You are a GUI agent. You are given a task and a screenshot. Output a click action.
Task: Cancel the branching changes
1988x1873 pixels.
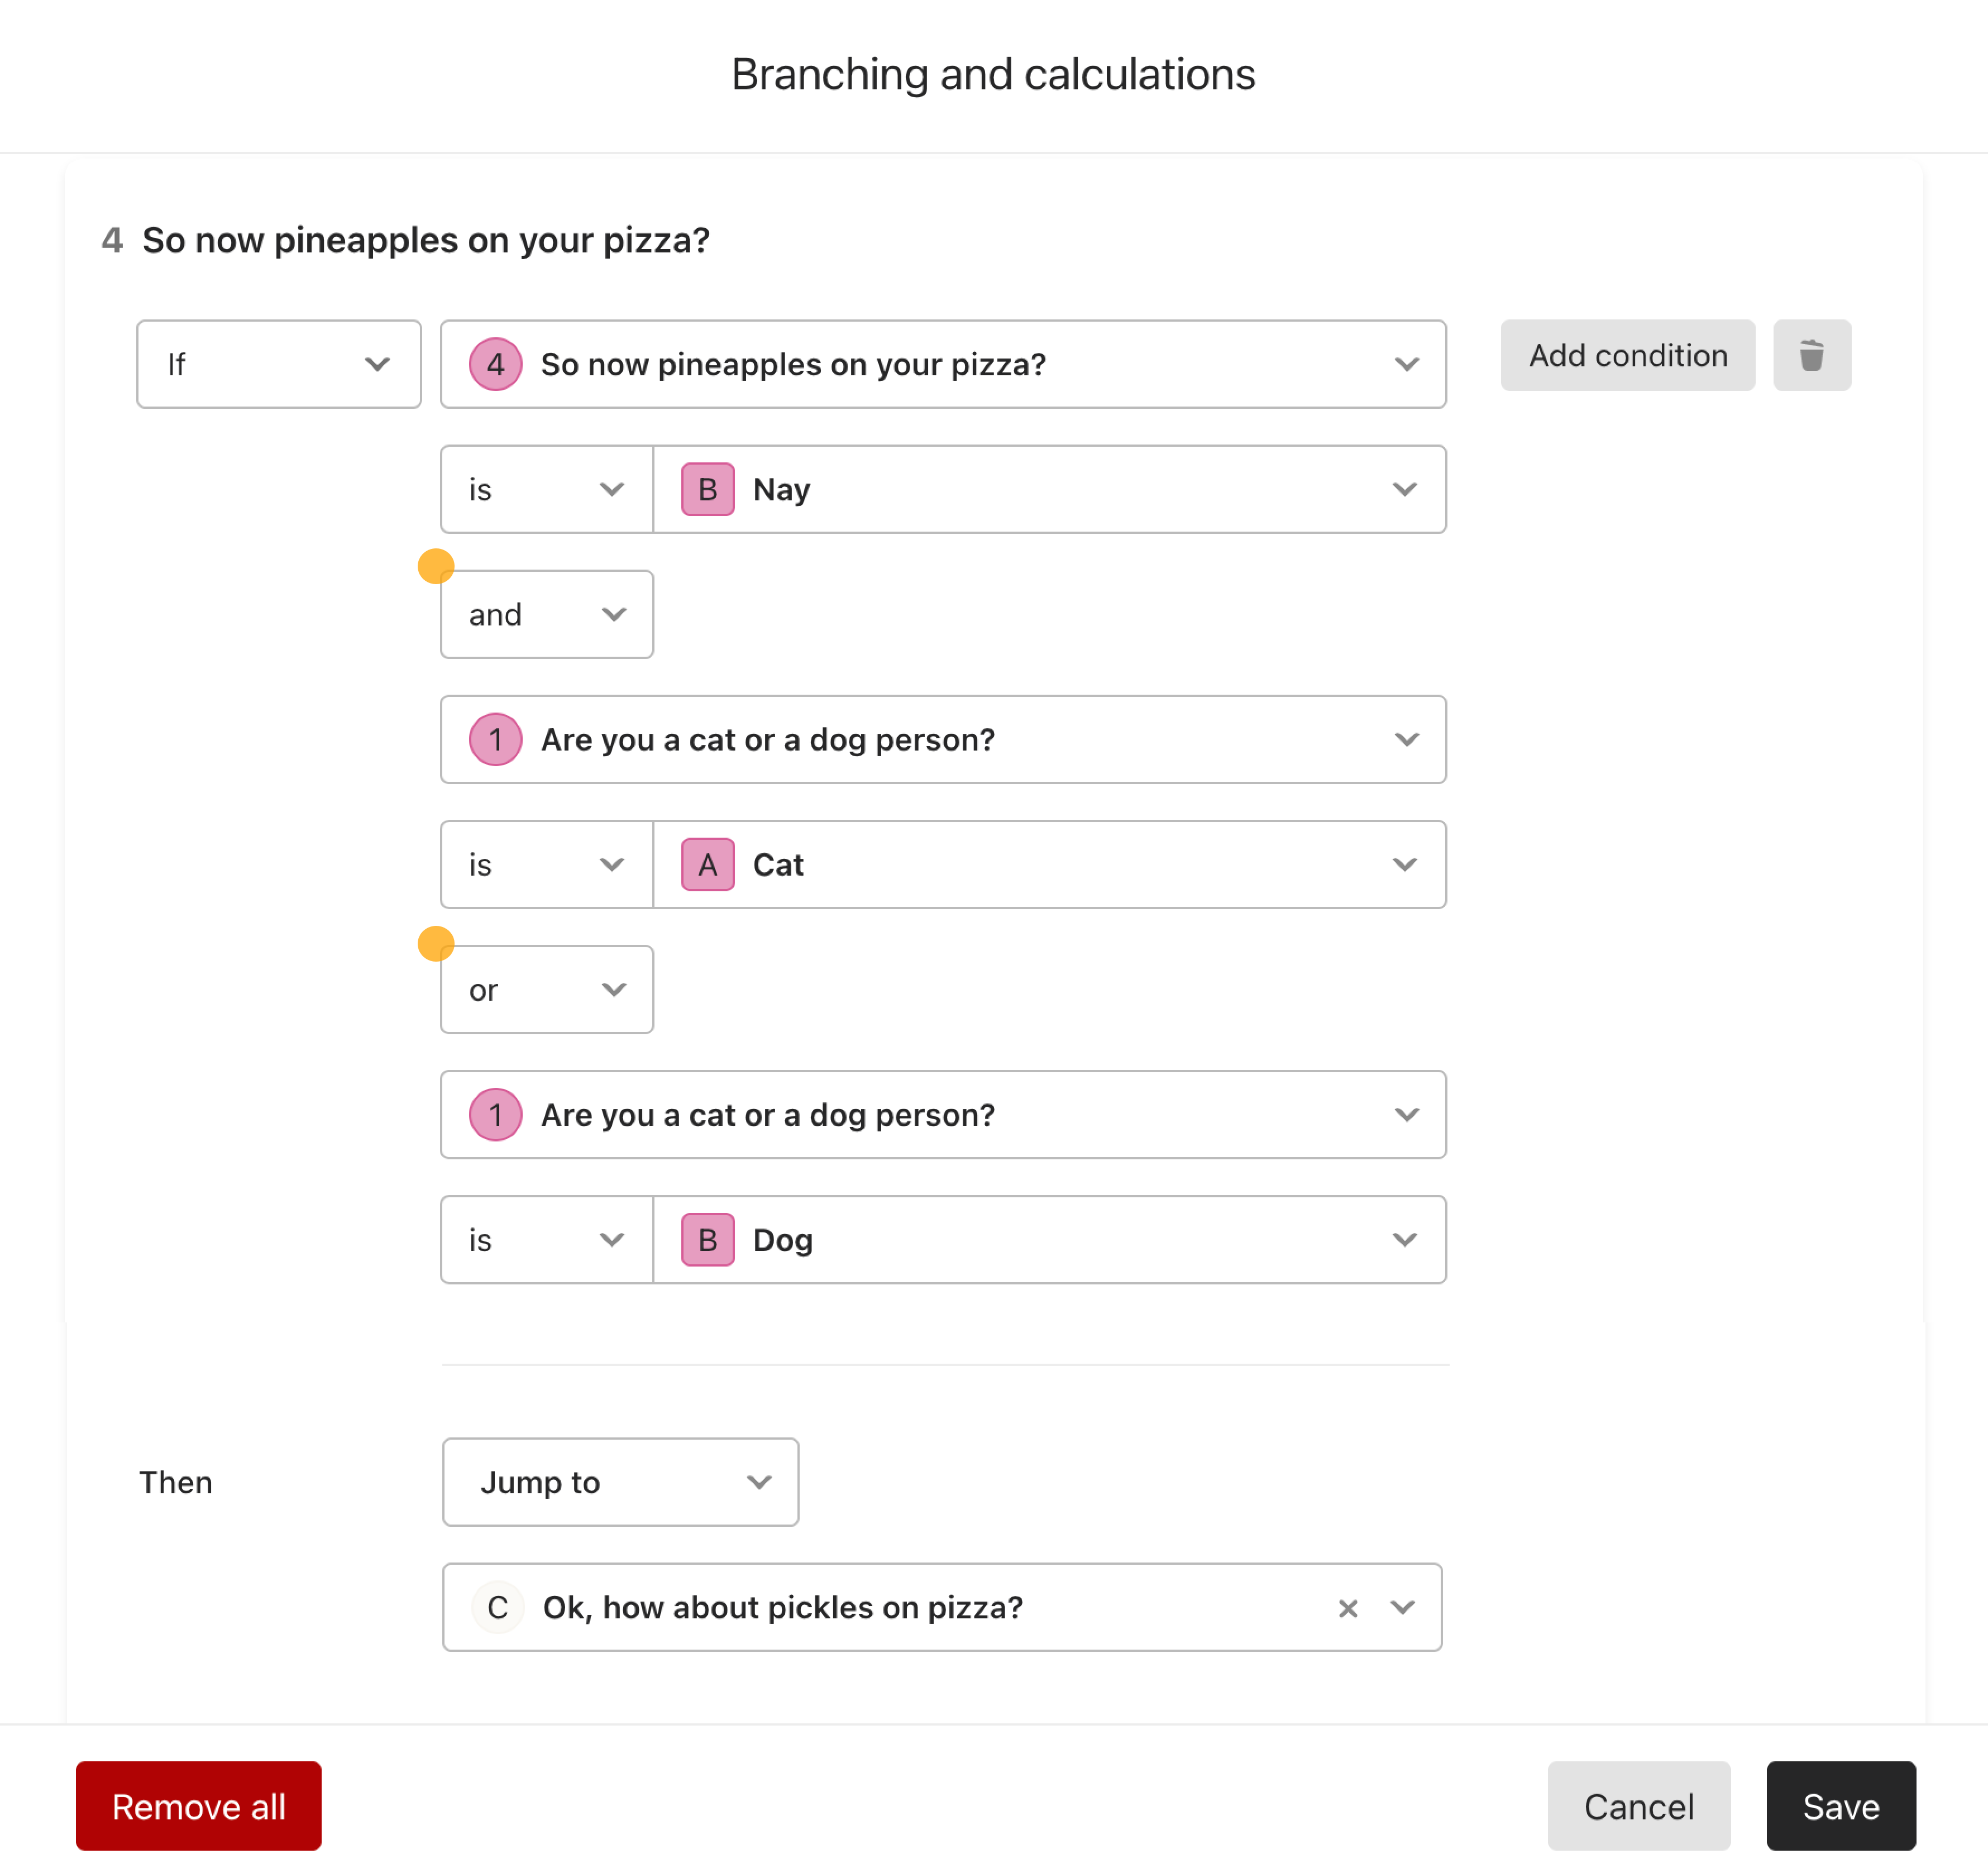click(1638, 1806)
